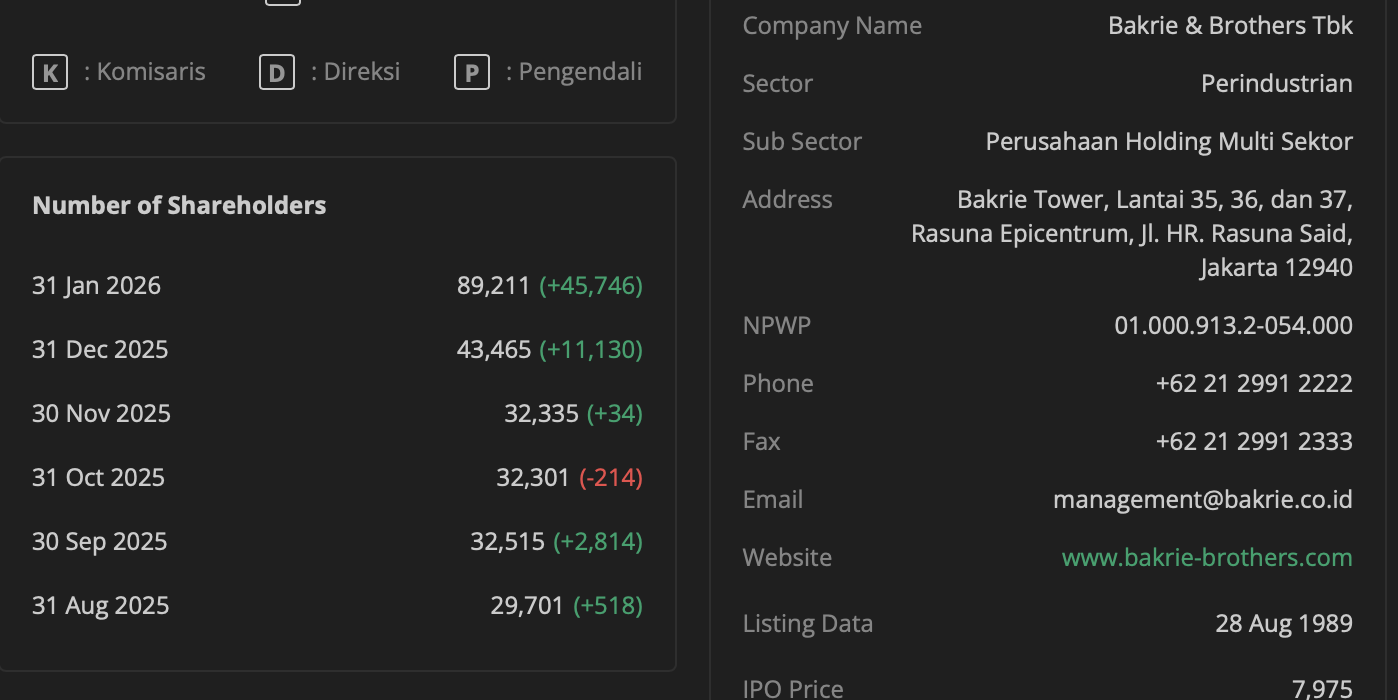Click the fax number +62 21 2991 2333
This screenshot has height=700, width=1398.
coord(1253,441)
